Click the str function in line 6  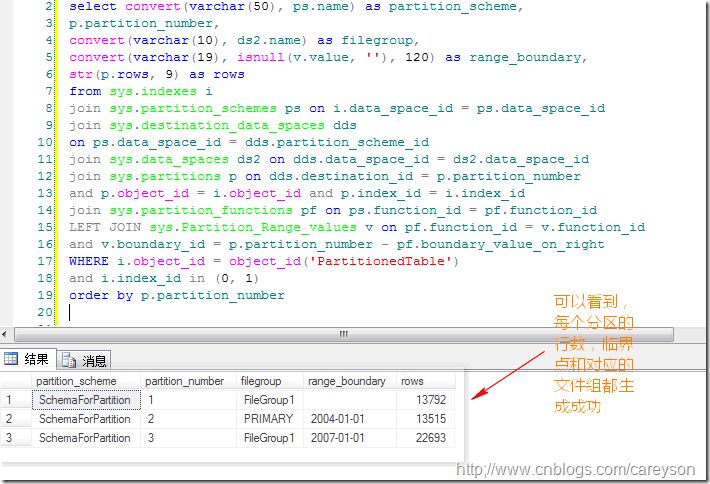(x=82, y=74)
